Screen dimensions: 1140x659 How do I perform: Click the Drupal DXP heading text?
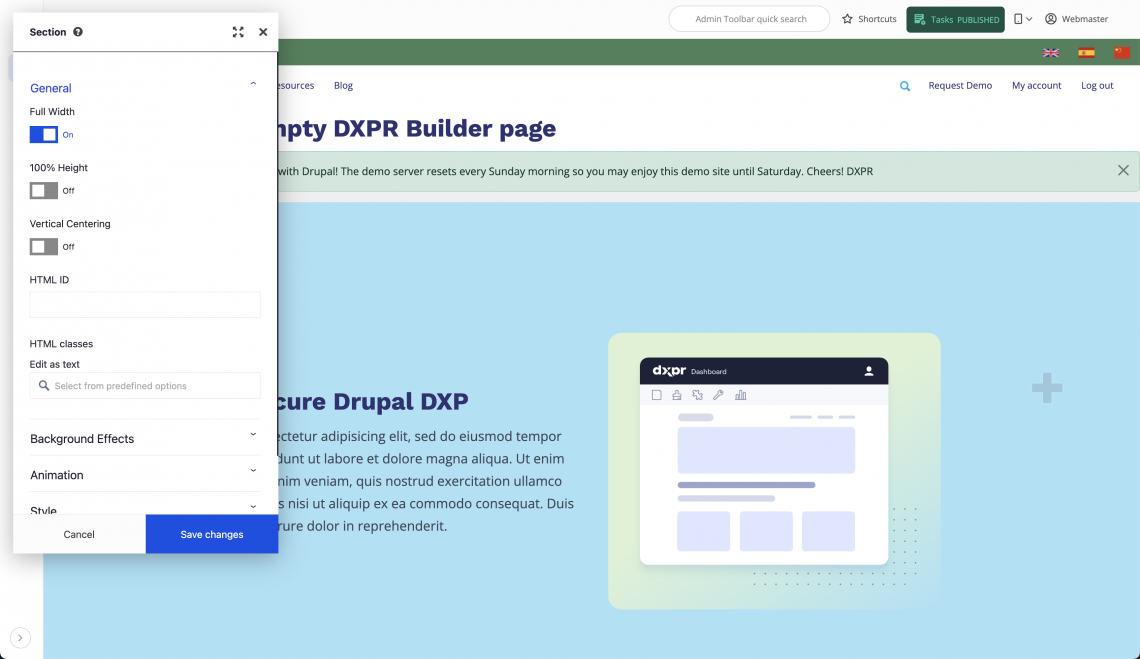coord(373,402)
